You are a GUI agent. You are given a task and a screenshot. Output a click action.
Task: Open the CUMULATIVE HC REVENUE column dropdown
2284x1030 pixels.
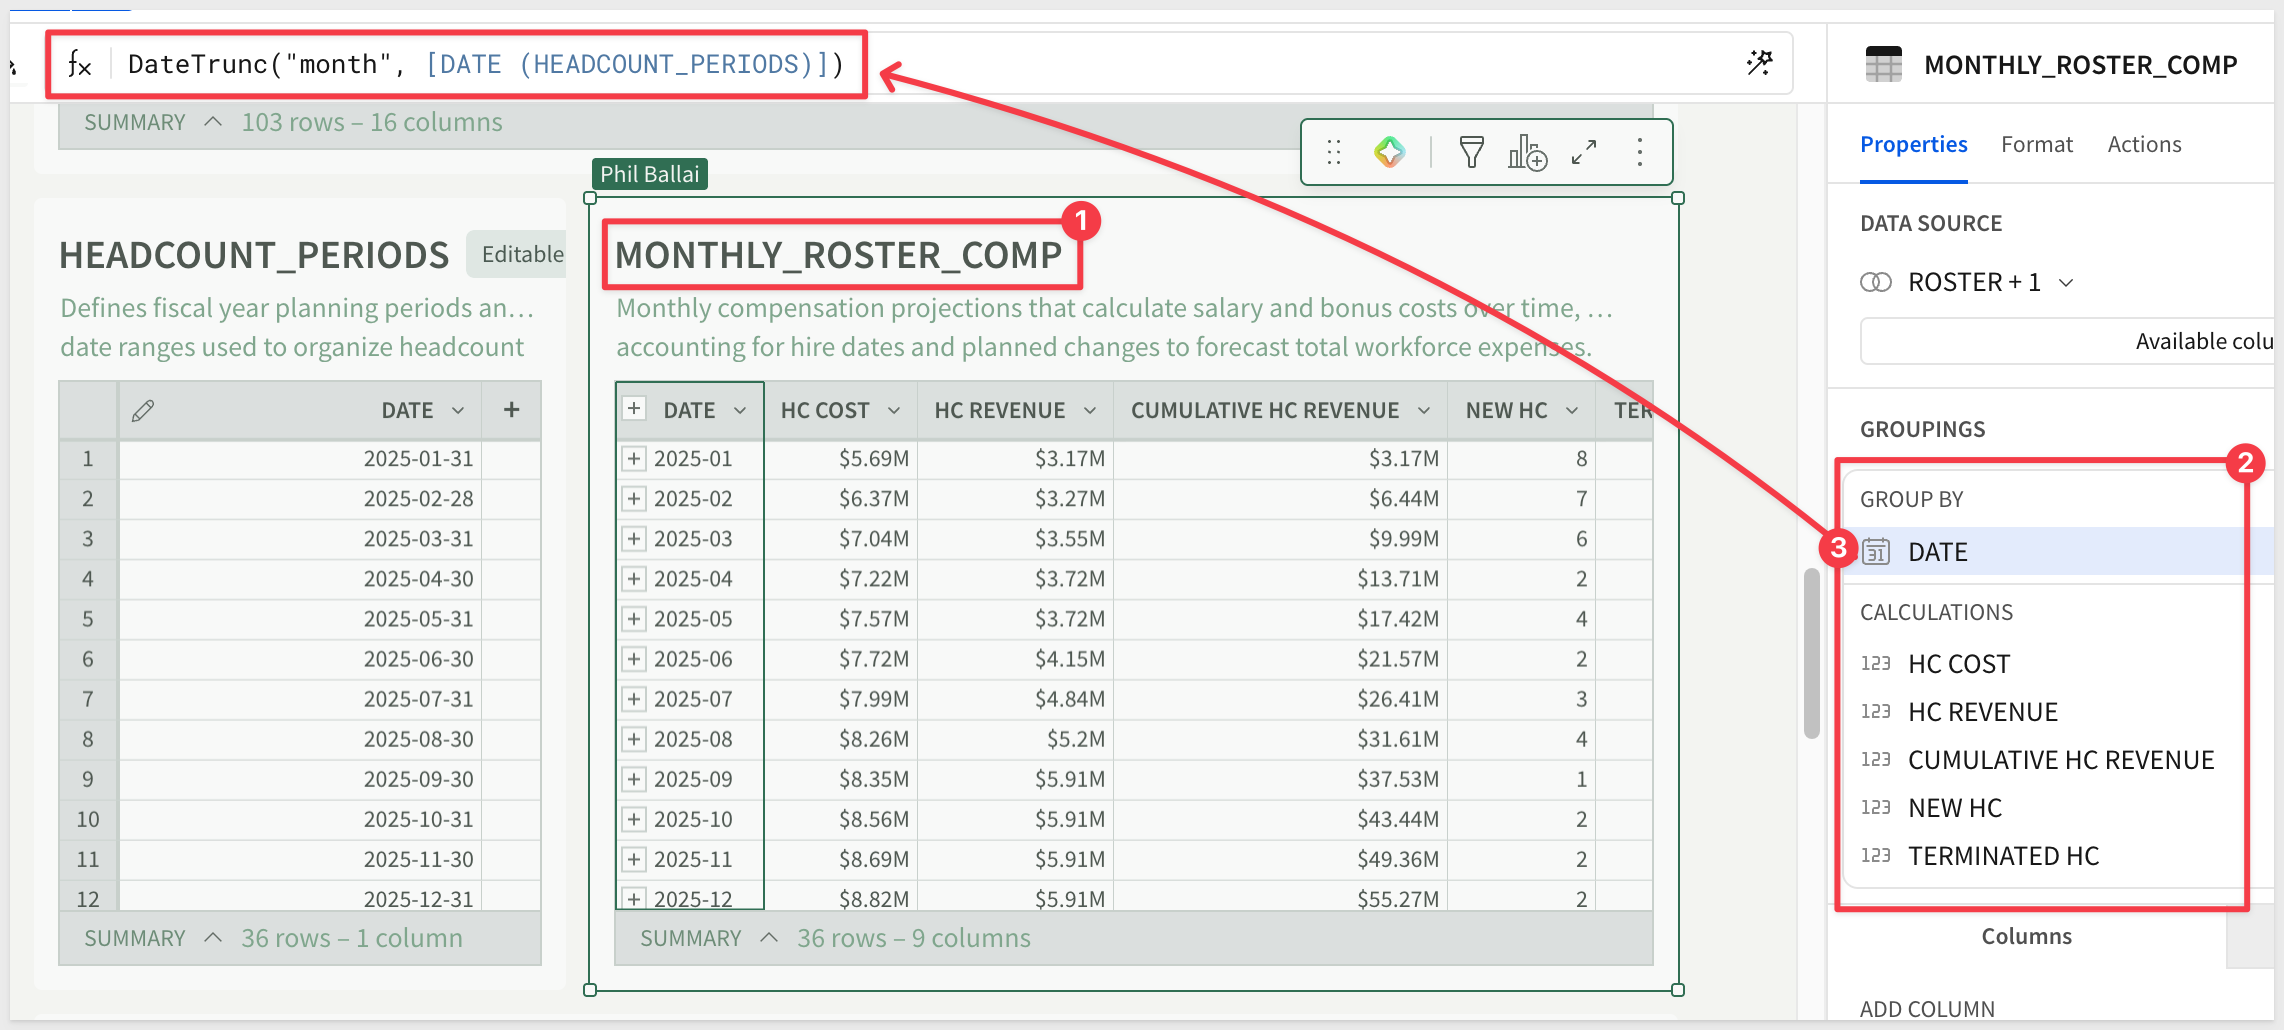[x=1424, y=411]
